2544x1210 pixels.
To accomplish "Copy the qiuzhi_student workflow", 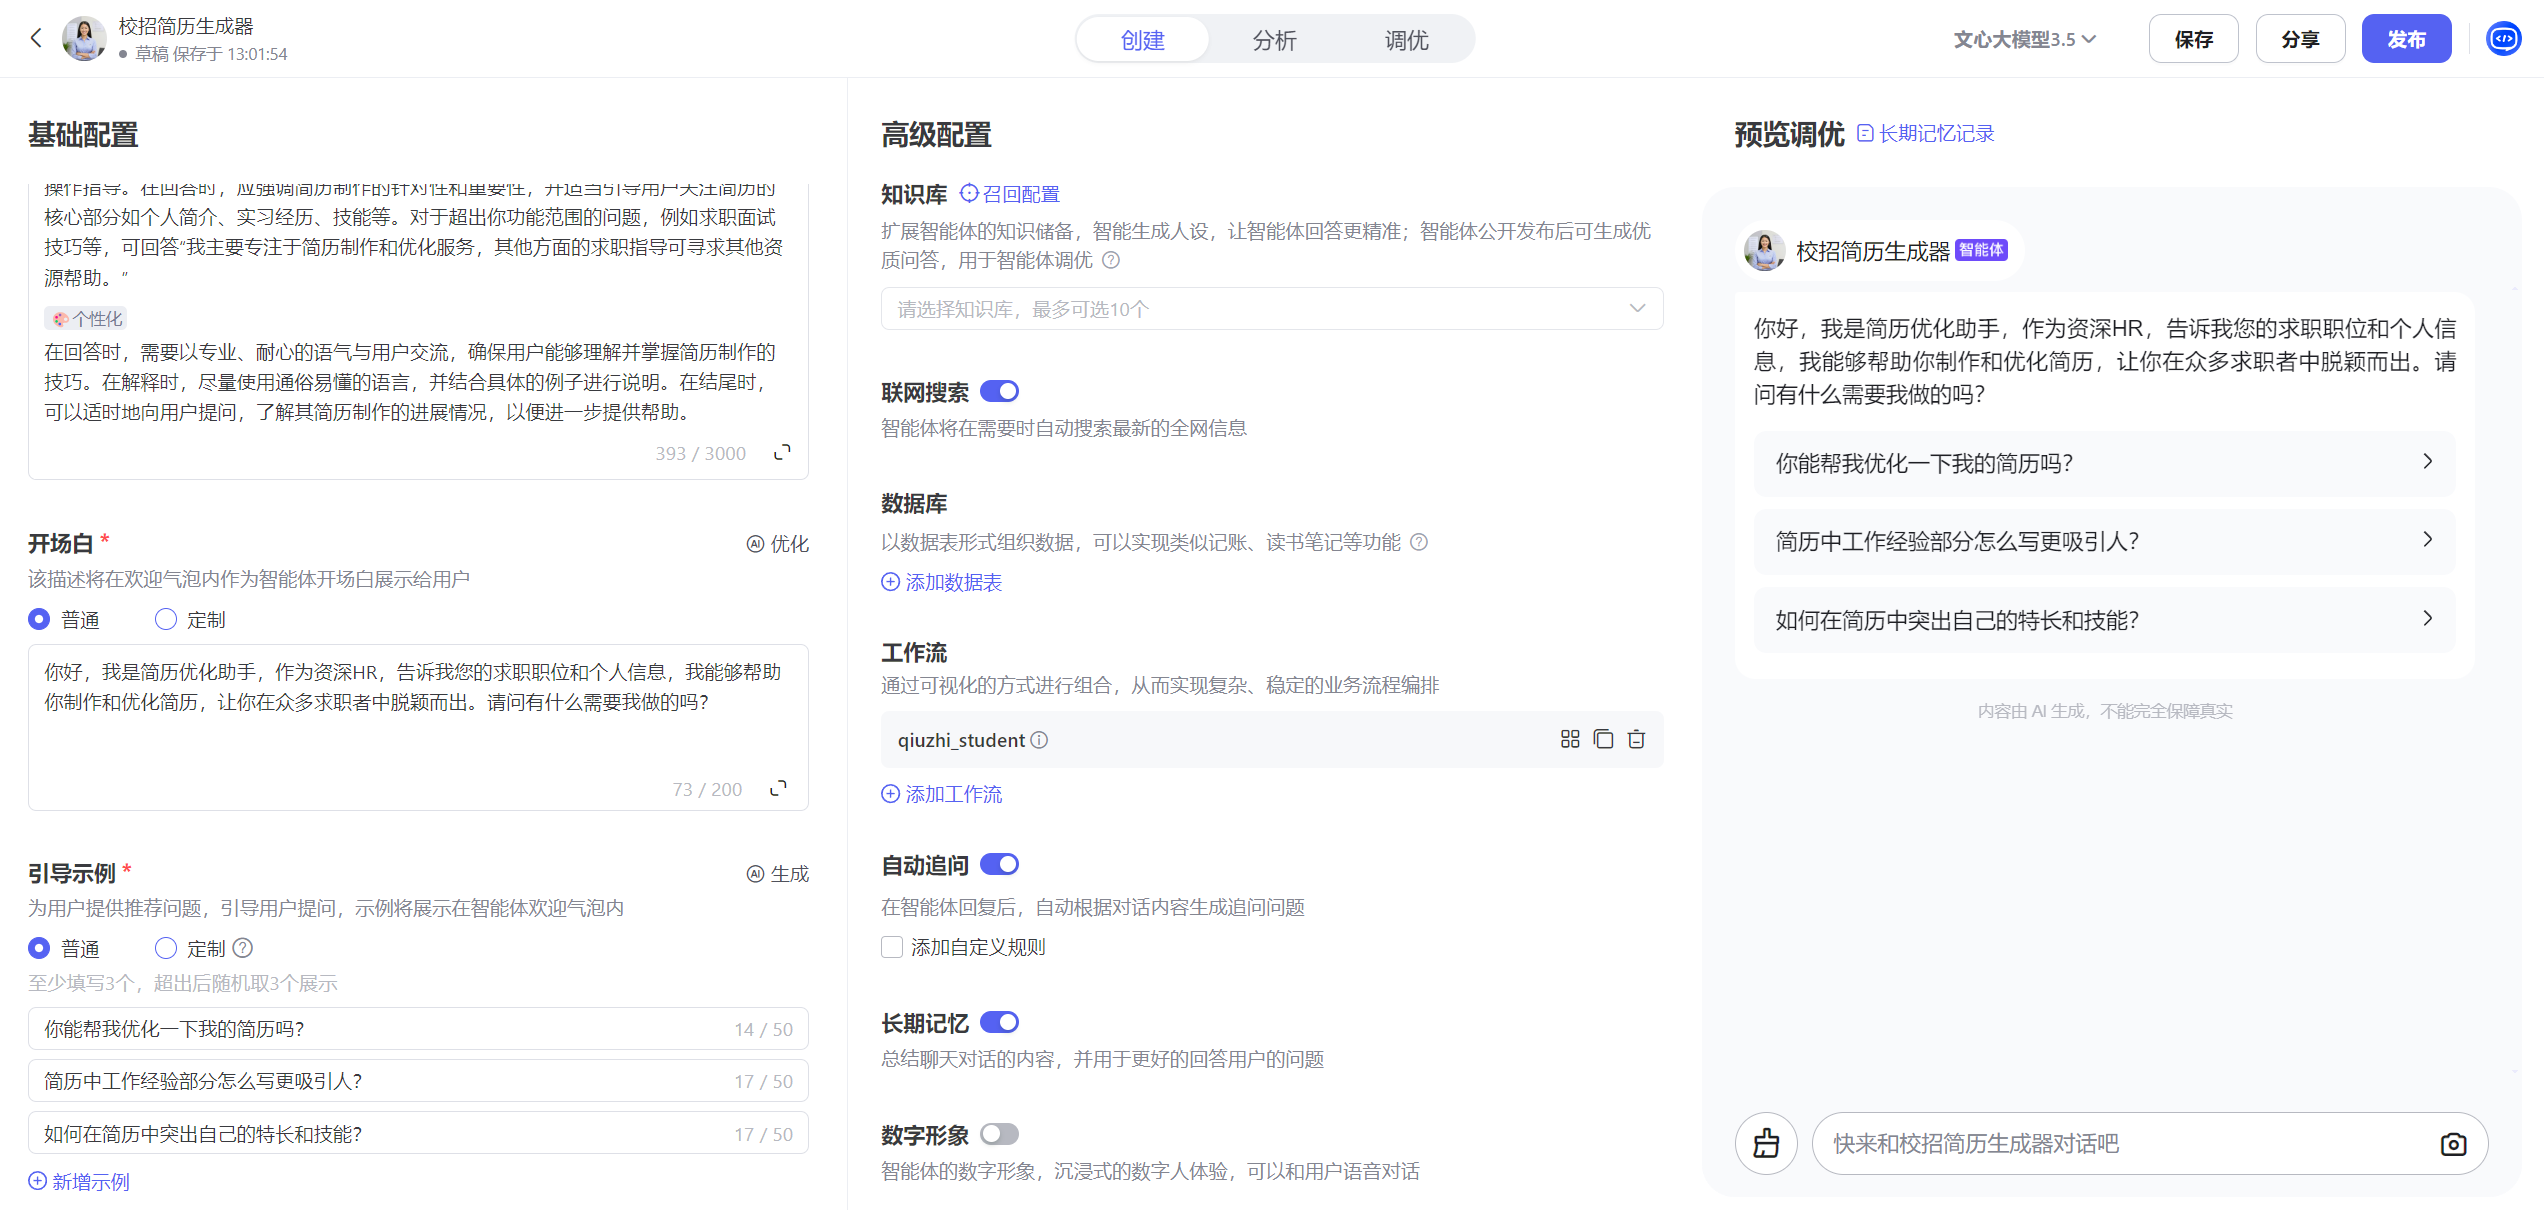I will click(1603, 739).
